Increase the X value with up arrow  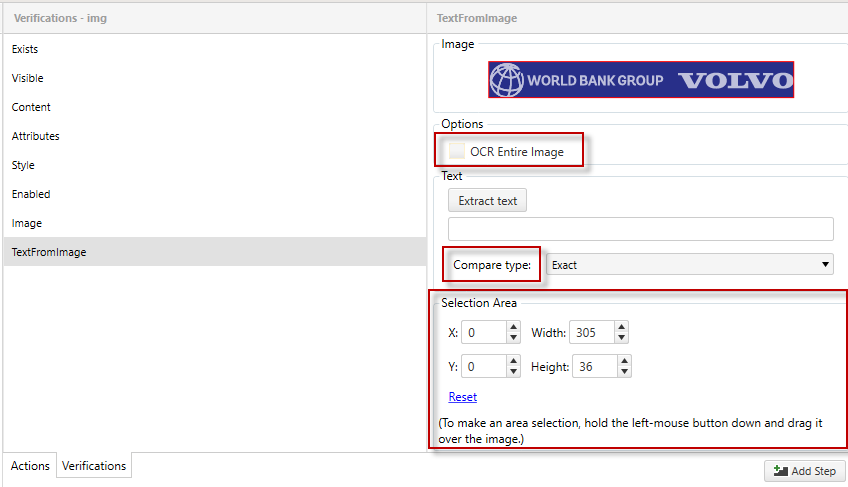[513, 327]
